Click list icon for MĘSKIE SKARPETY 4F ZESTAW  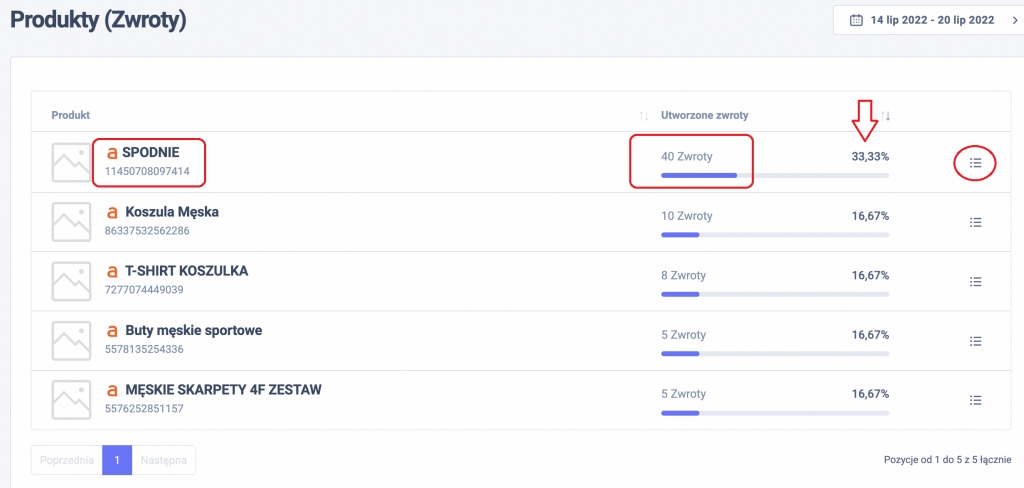(976, 400)
